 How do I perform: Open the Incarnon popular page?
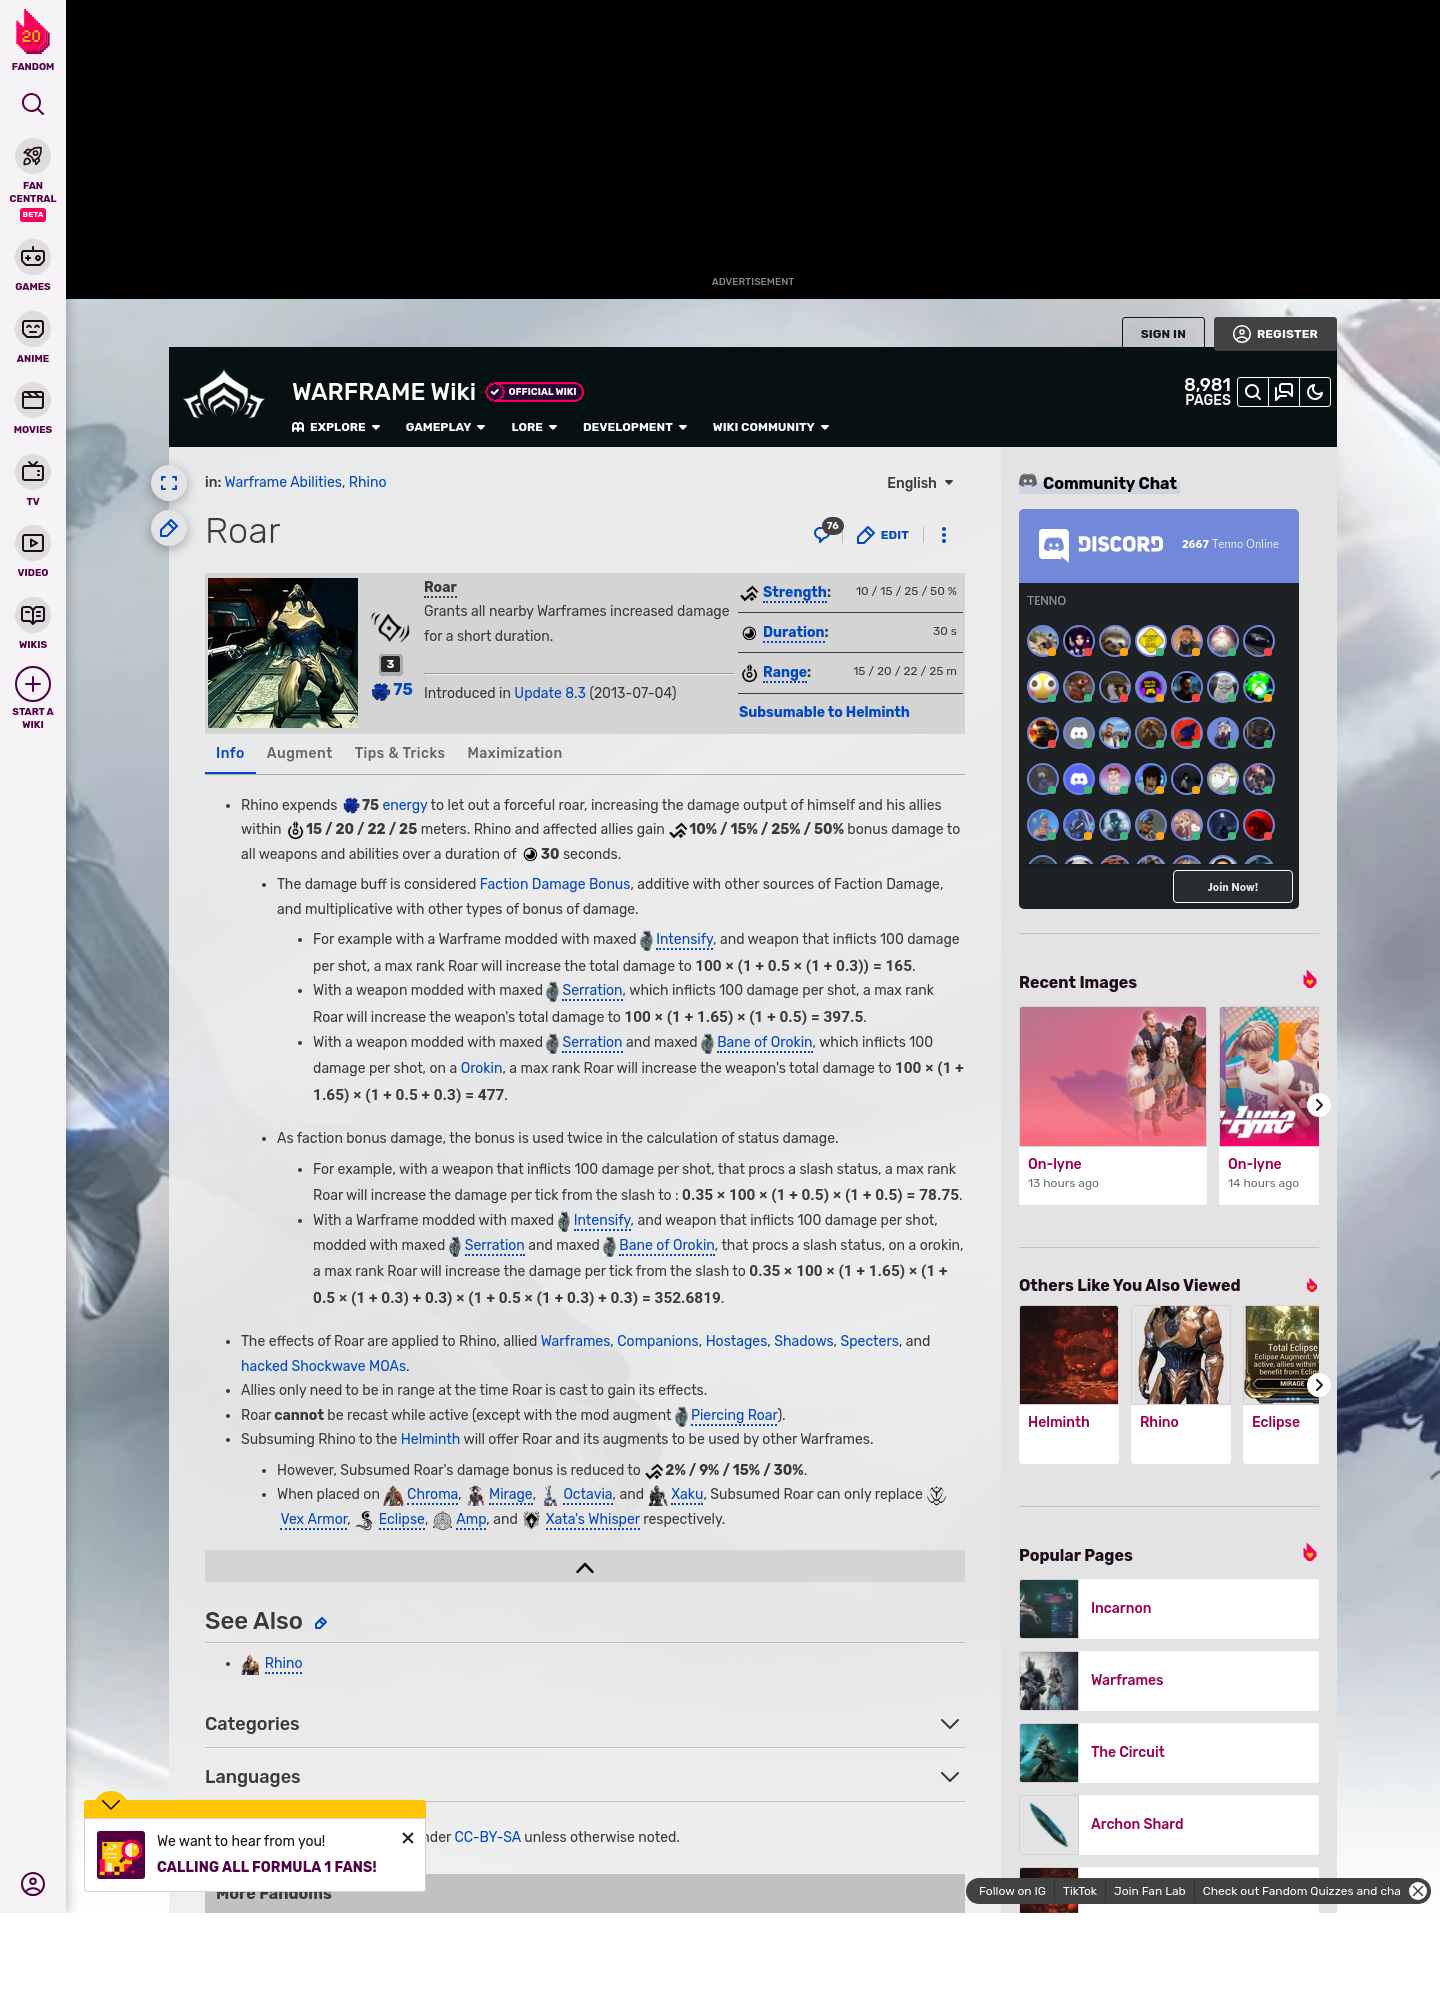coord(1169,1608)
